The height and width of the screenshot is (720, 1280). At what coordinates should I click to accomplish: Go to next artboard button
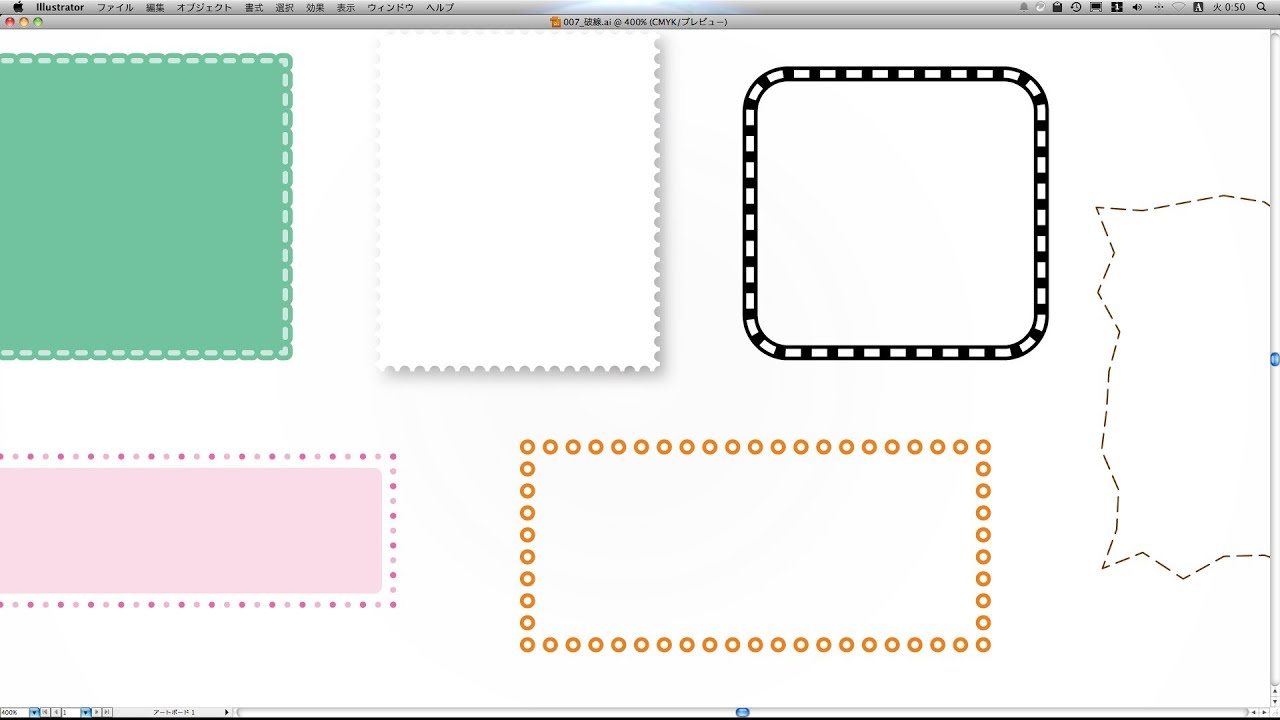(x=97, y=712)
